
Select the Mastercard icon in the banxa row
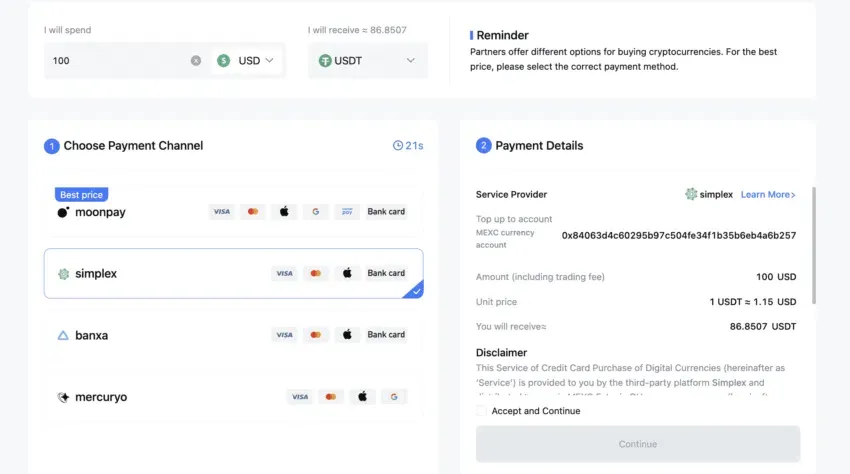(x=315, y=335)
